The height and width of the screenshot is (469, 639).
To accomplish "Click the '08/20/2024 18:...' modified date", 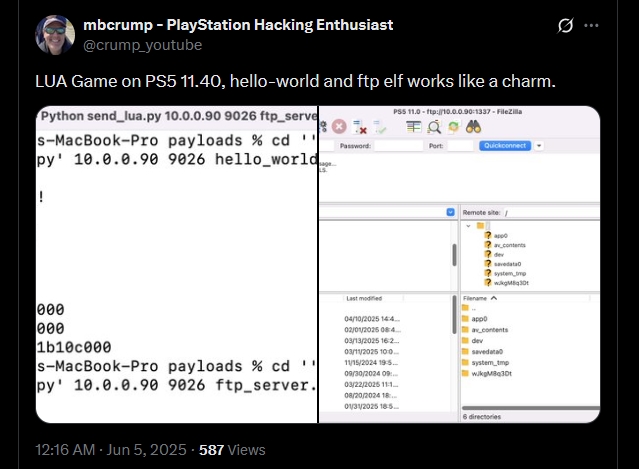I will 370,395.
